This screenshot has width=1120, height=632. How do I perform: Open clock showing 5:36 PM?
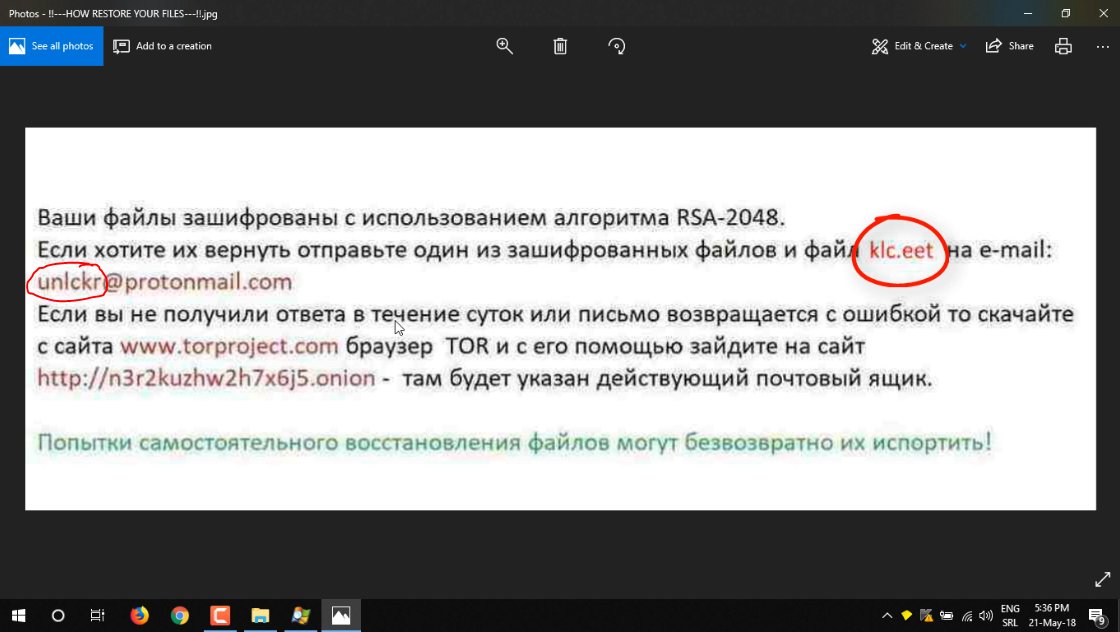1052,616
